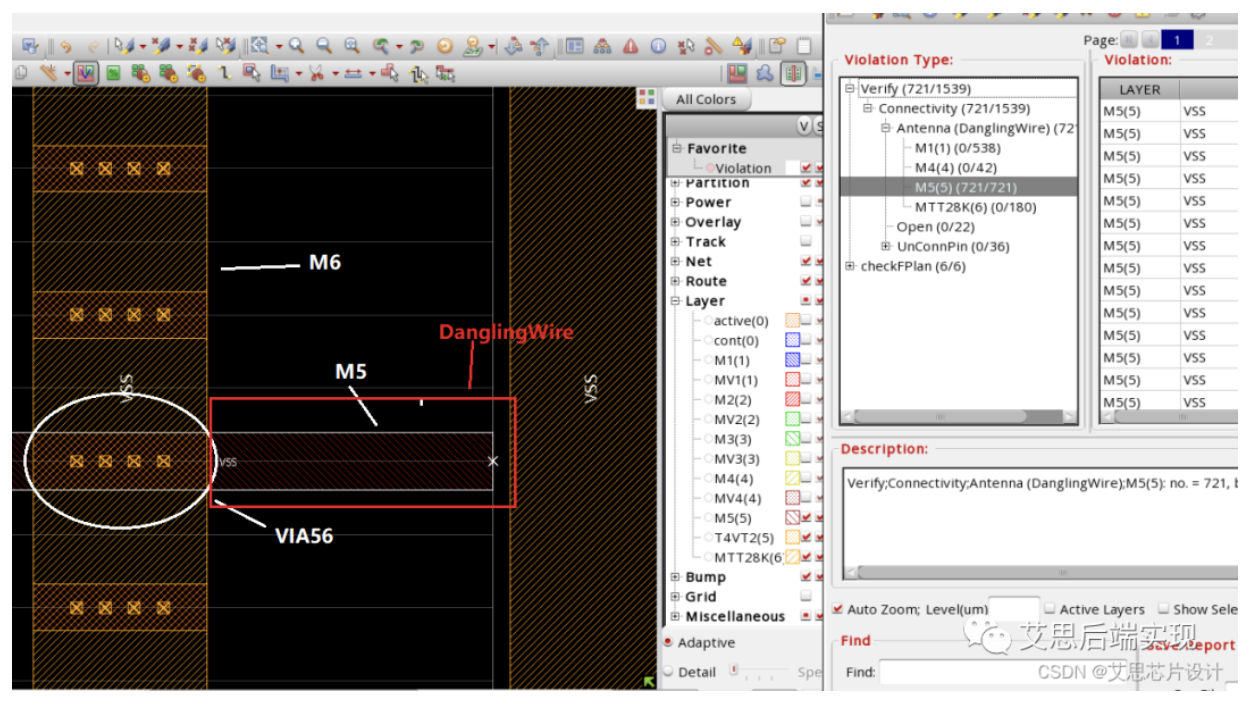Expand the UnConnPin violation node
Viewport: 1252px width, 714px height.
[x=886, y=246]
